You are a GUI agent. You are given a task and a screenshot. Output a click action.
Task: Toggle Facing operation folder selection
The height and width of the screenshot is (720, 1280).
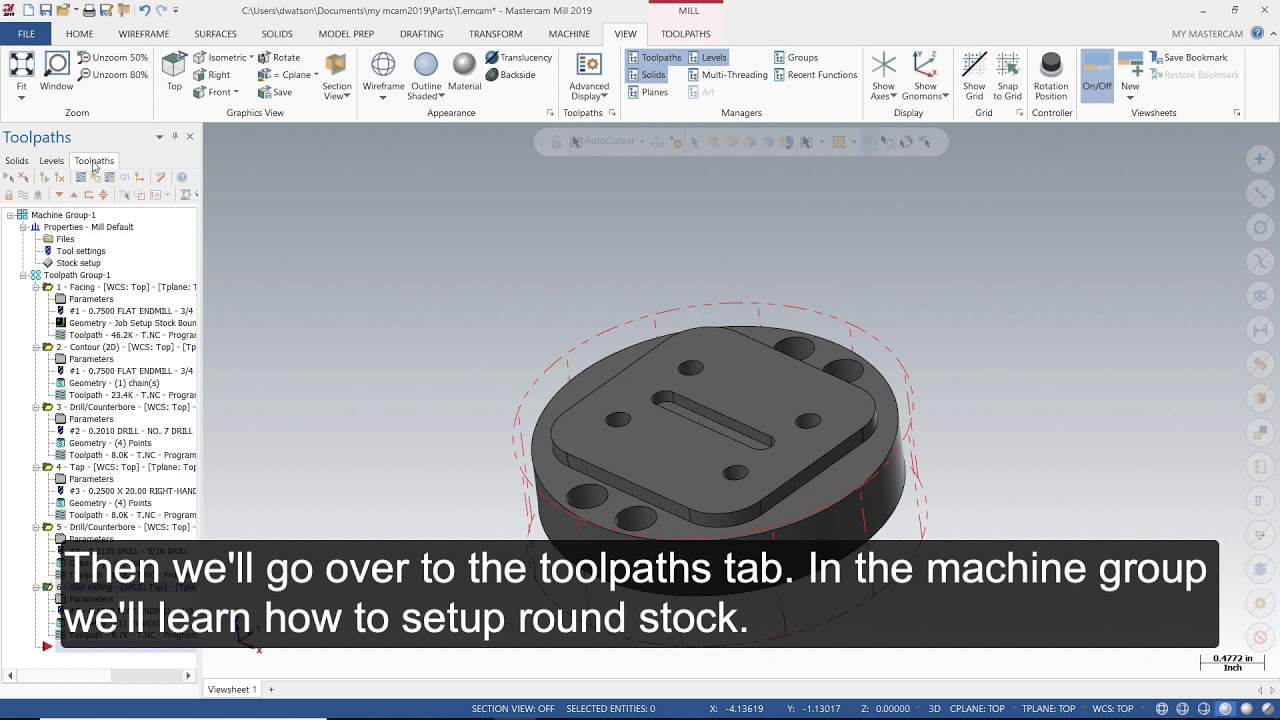pos(47,287)
